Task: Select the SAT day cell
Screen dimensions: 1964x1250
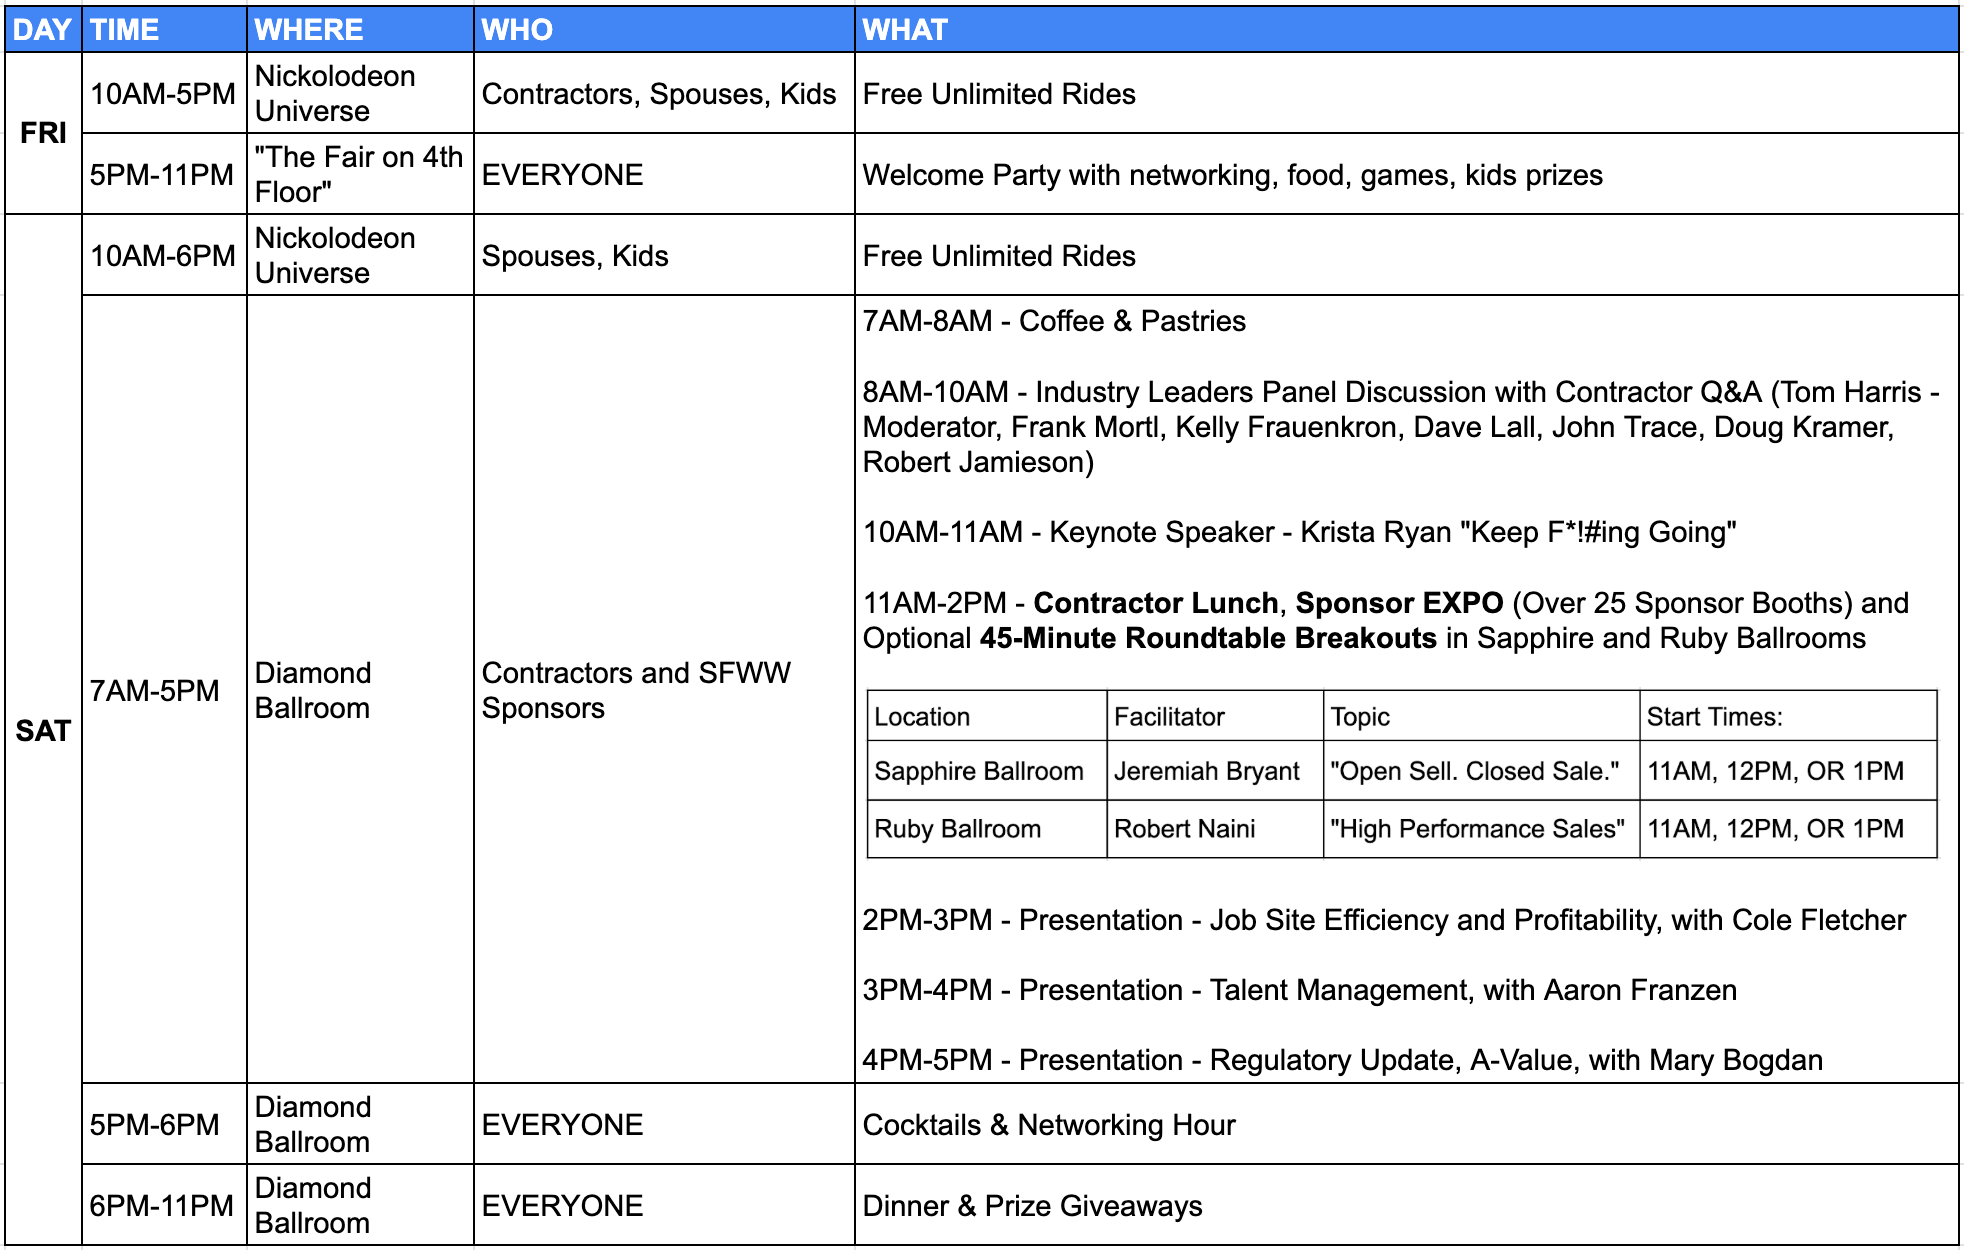Action: click(43, 731)
